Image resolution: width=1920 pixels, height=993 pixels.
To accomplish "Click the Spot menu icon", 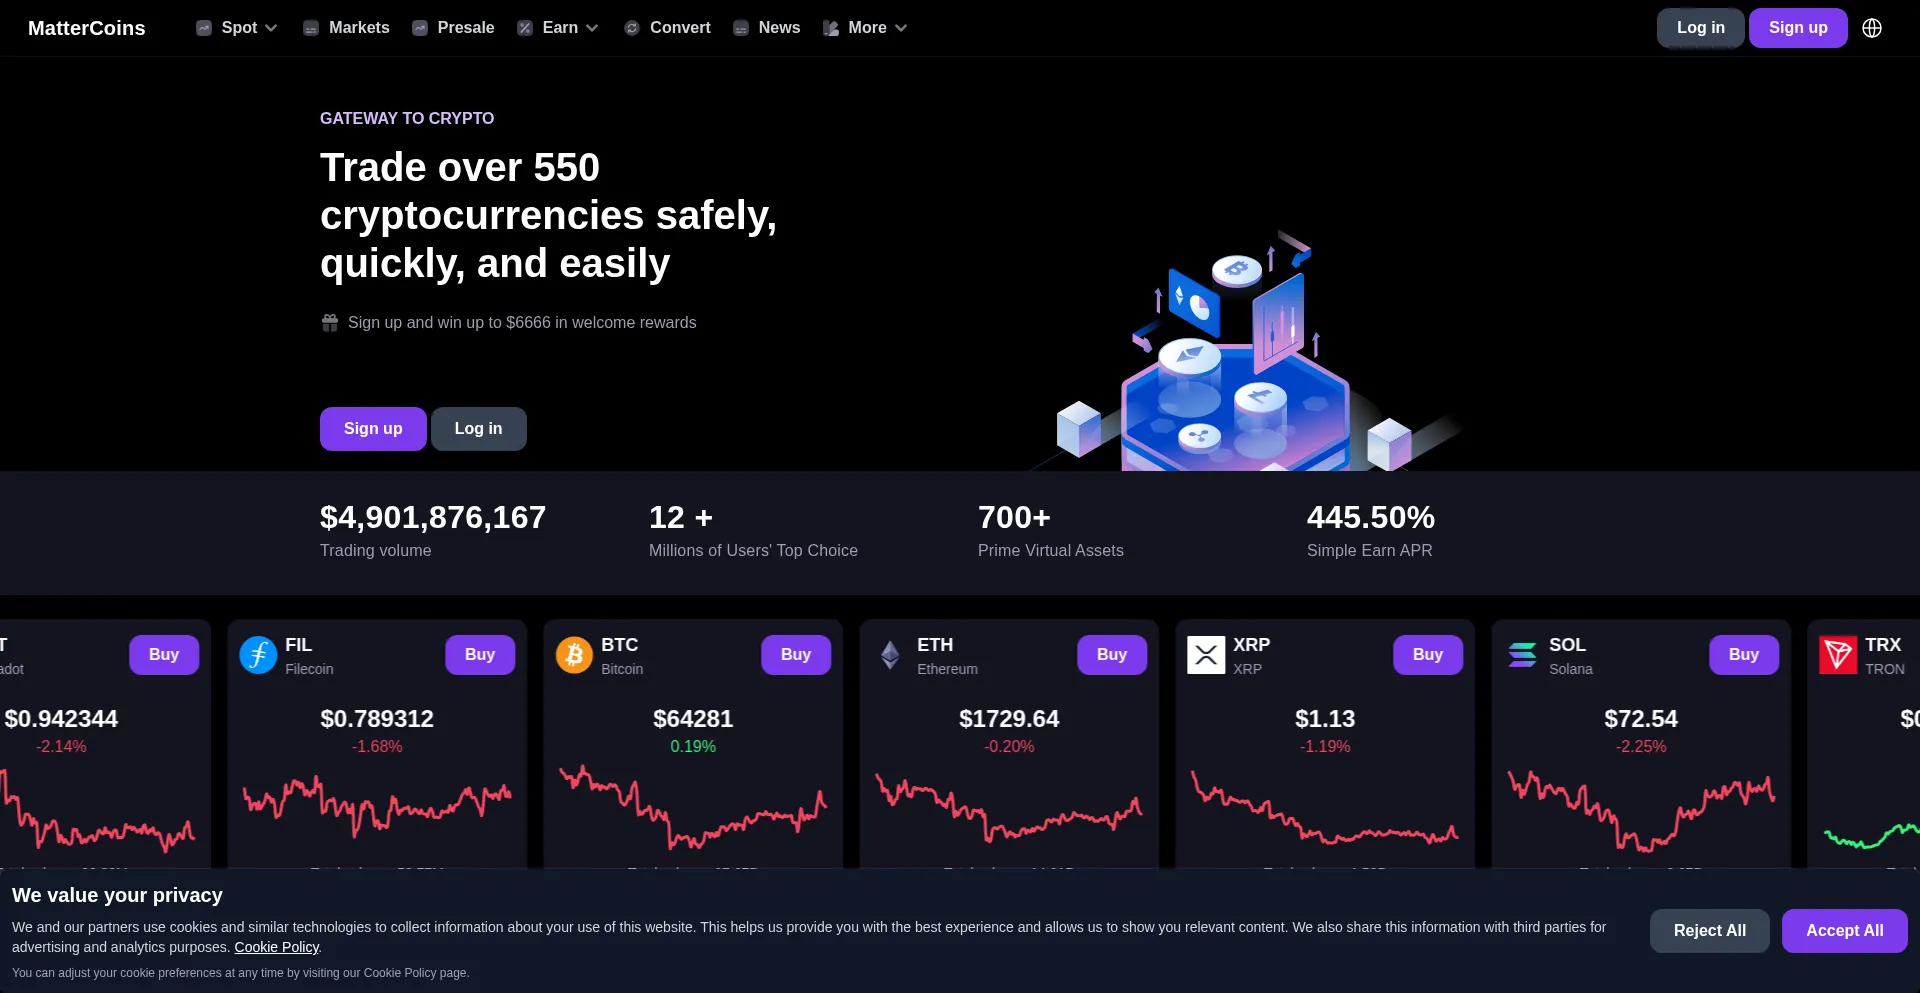I will tap(204, 28).
